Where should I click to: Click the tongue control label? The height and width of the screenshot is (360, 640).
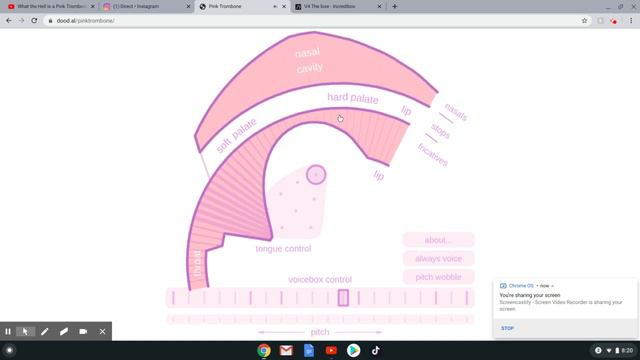pos(283,249)
